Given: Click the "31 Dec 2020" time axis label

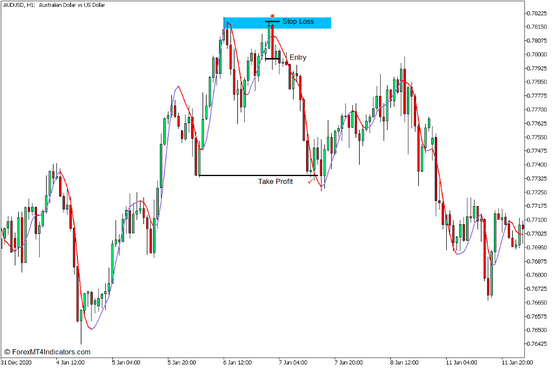Looking at the screenshot, I should click(16, 363).
